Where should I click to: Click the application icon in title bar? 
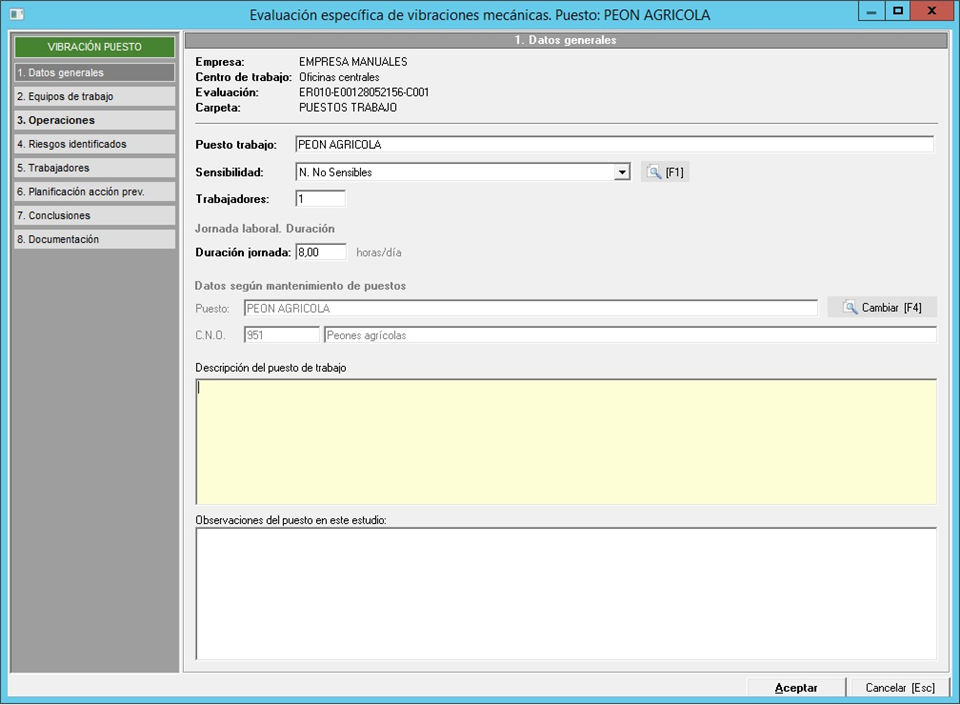click(16, 15)
